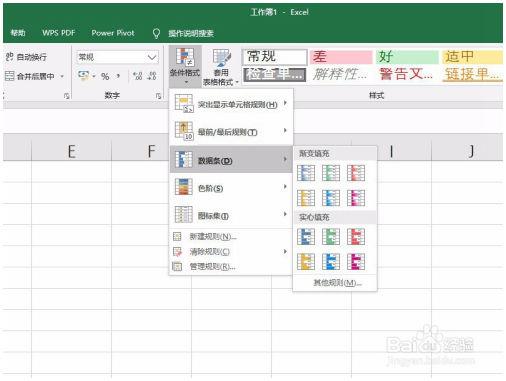Expand accounting format dropdown arrow
Image resolution: width=506 pixels, height=381 pixels.
[94, 76]
